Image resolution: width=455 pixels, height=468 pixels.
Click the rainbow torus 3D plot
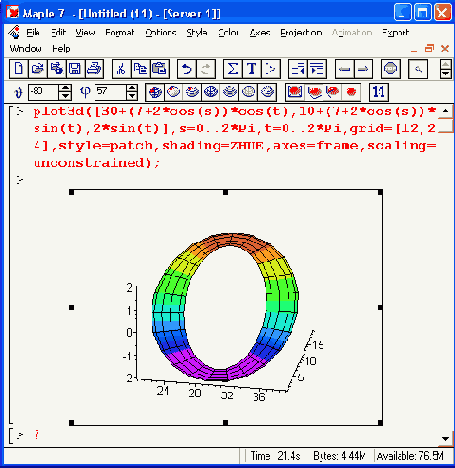(225, 307)
